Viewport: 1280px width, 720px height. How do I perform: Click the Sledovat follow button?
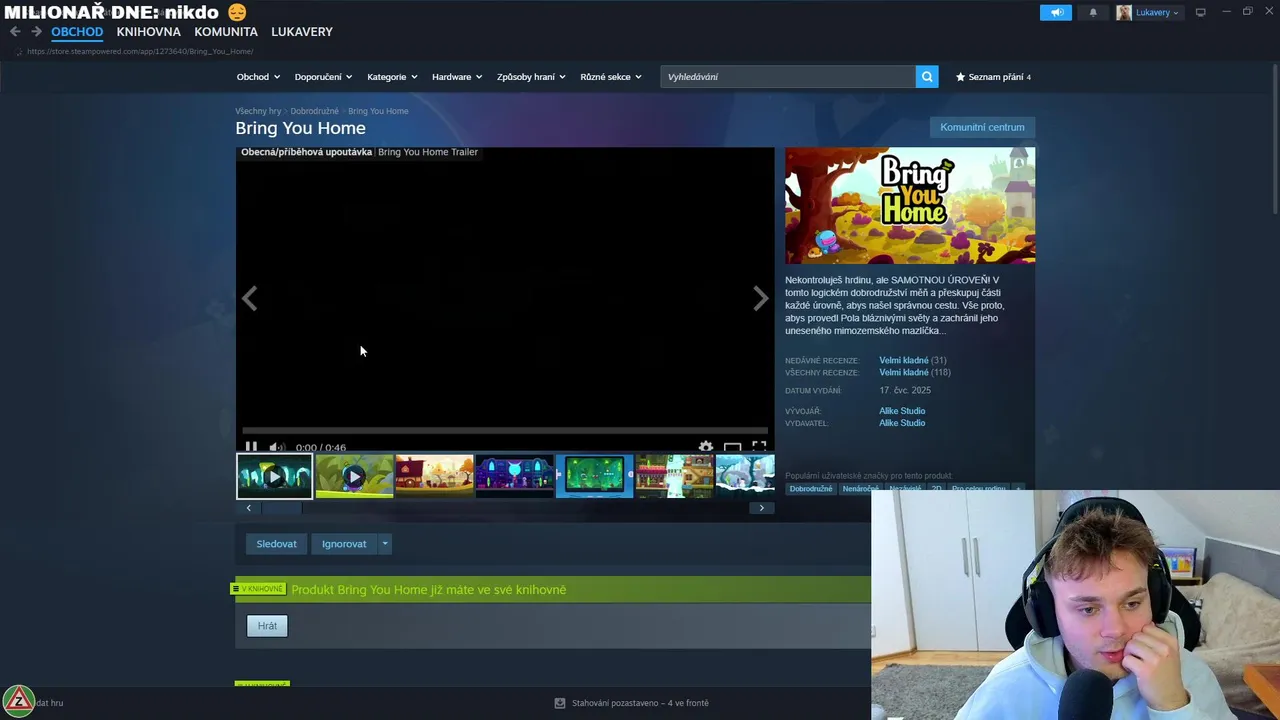(276, 544)
